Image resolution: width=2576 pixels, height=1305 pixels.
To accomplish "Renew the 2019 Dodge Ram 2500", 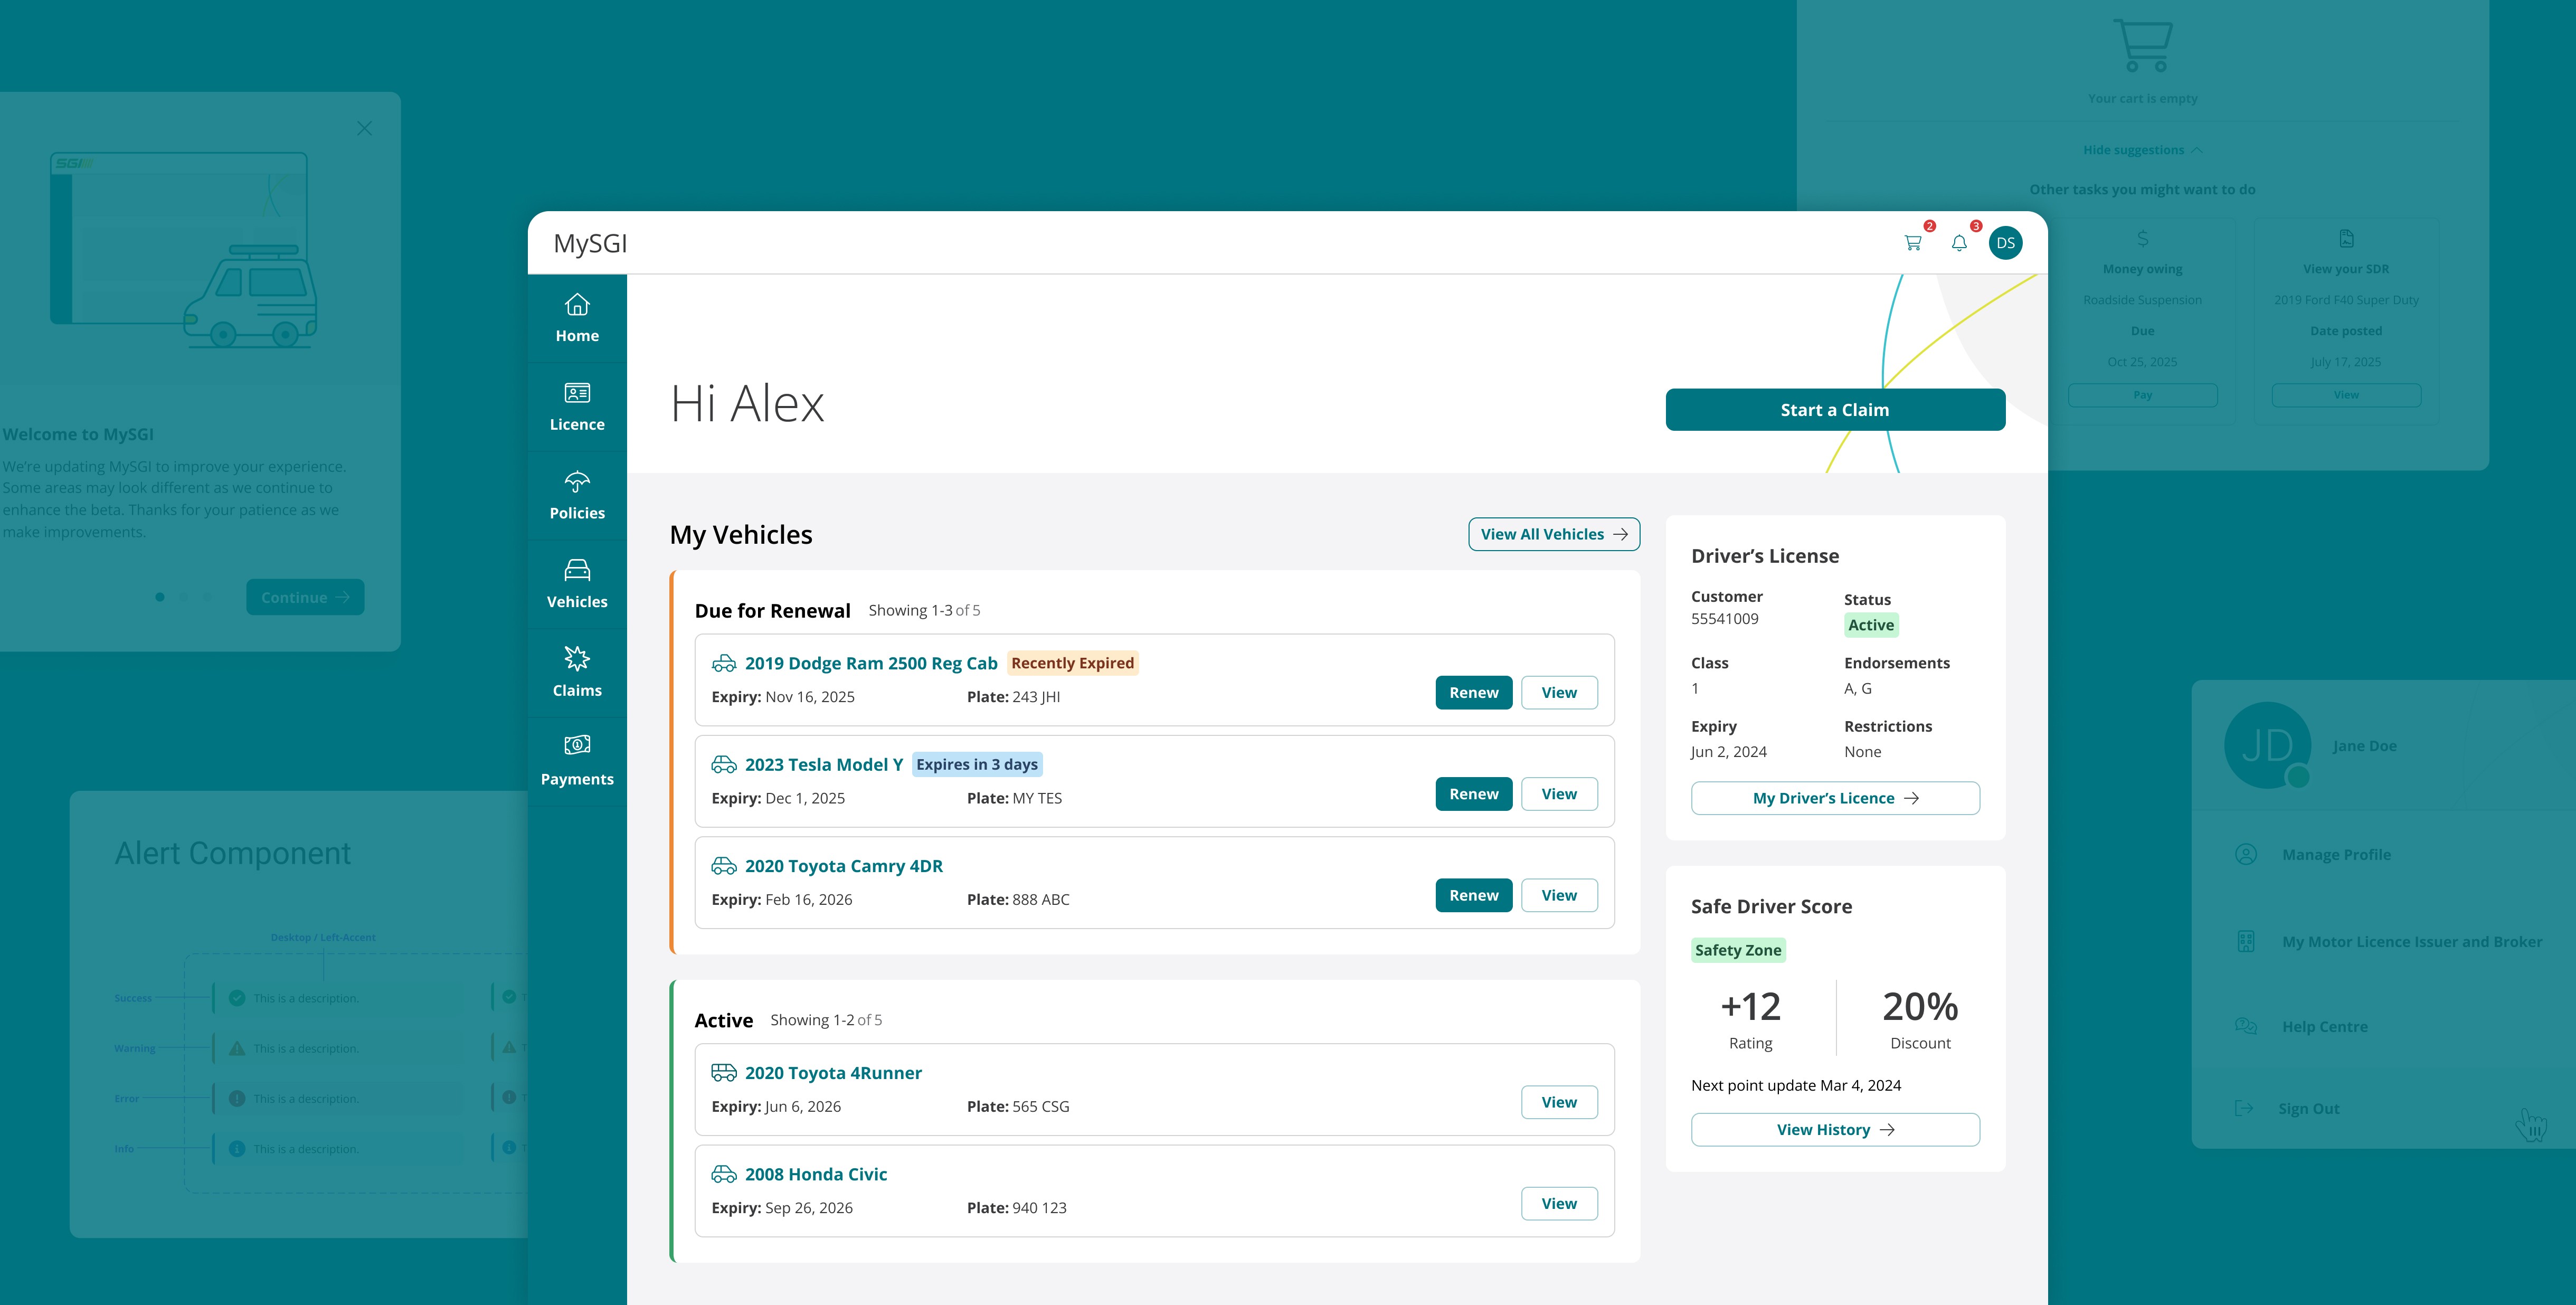I will [x=1473, y=692].
